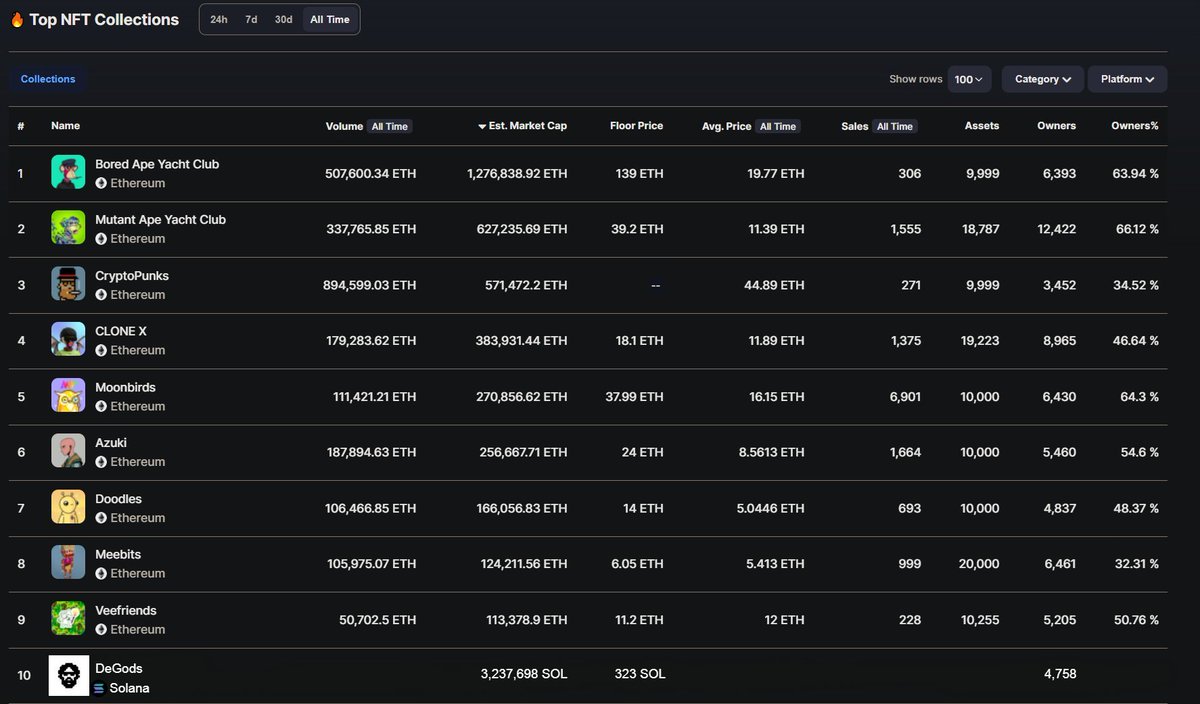Sort by the Owners% column header
Screen dimensions: 1200x704
point(1135,126)
